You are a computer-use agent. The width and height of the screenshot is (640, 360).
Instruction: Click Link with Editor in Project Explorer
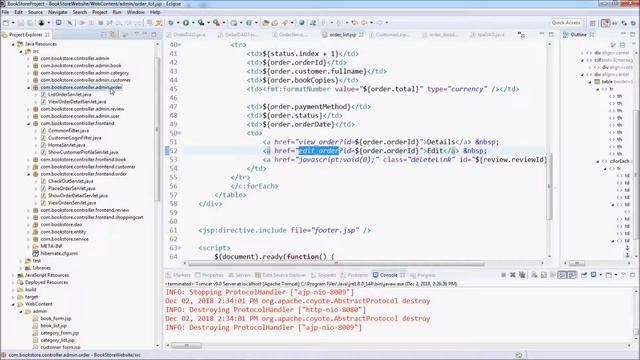112,35
